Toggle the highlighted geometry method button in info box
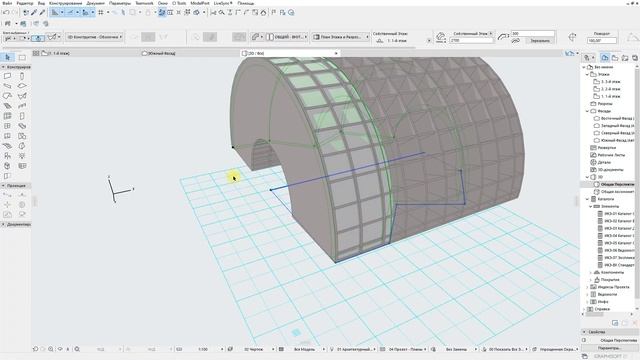Viewport: 640px width, 360px height. point(38,38)
